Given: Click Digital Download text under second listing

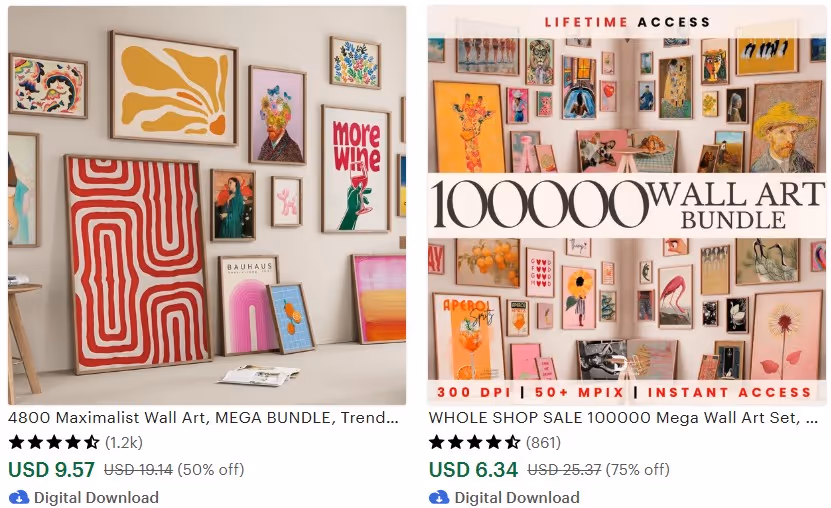Looking at the screenshot, I should [x=517, y=497].
